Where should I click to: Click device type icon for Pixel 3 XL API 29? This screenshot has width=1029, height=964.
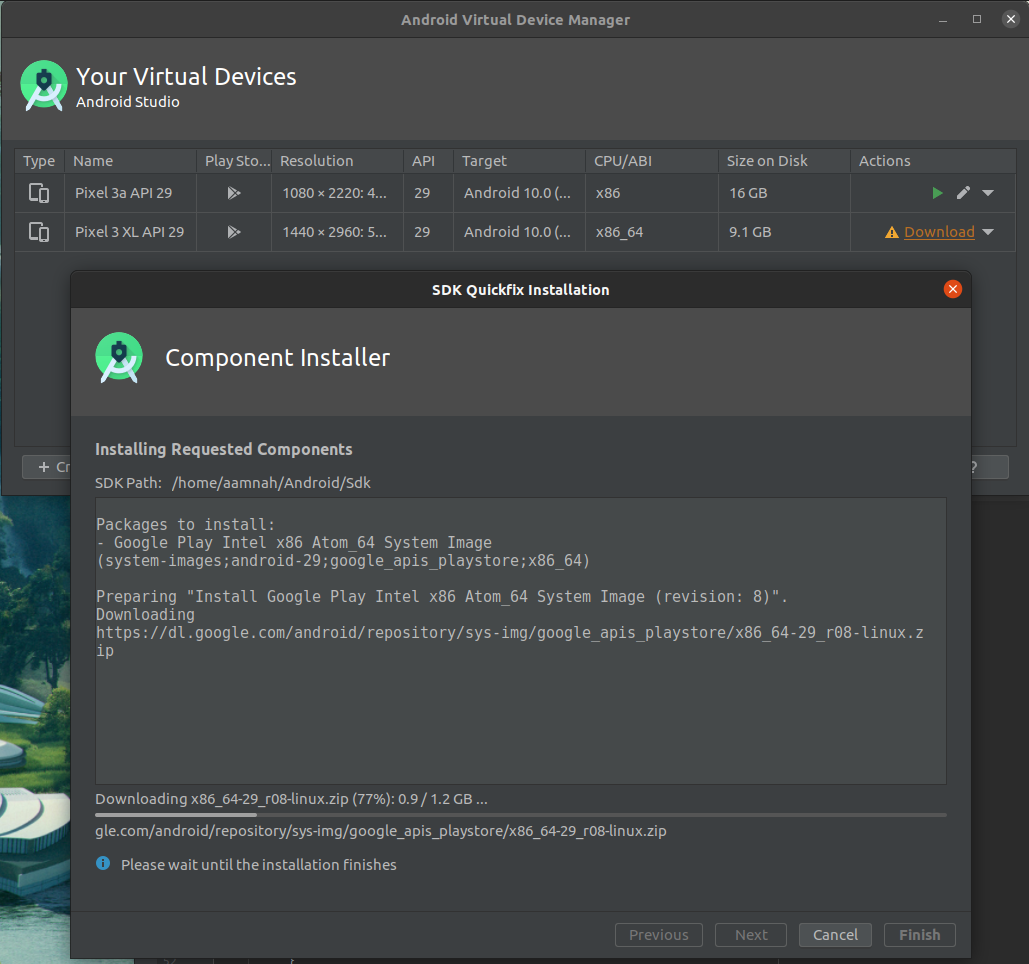point(39,232)
